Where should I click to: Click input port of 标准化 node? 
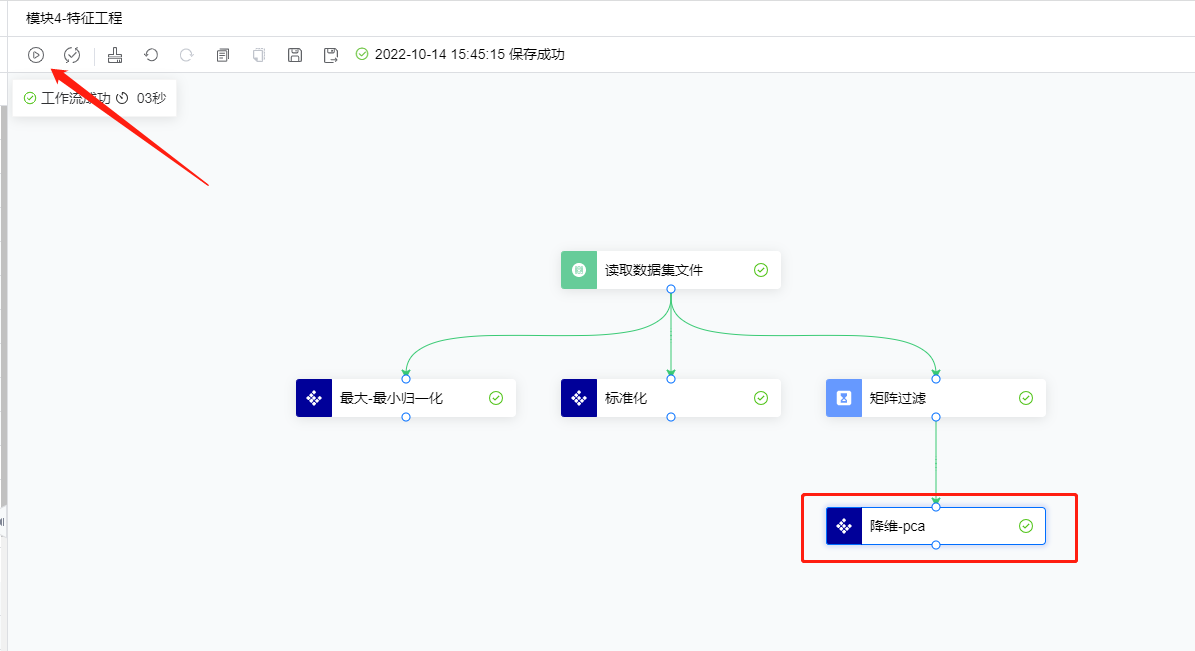(x=671, y=379)
